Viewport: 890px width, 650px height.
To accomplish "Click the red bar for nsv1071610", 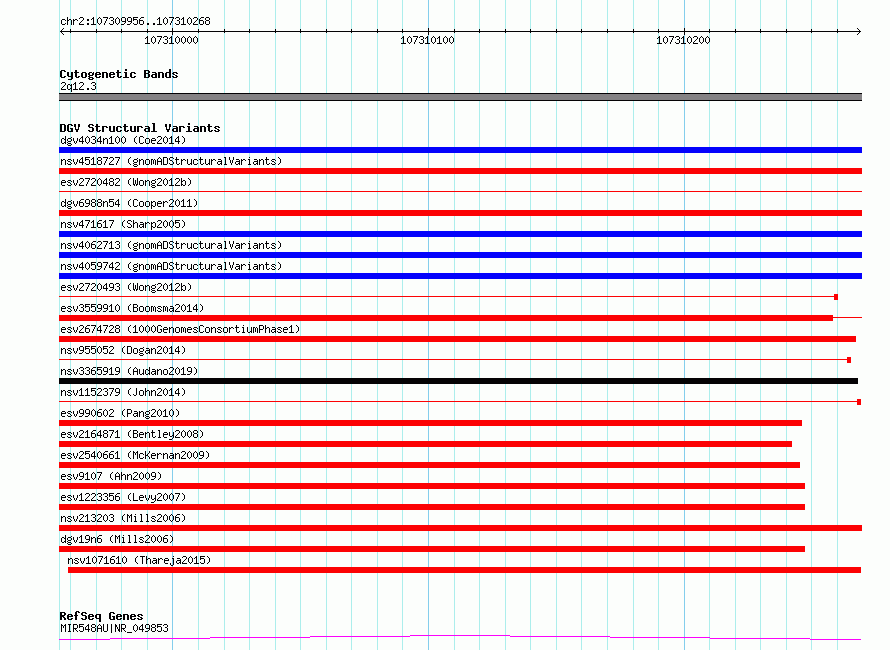I will pyautogui.click(x=464, y=570).
